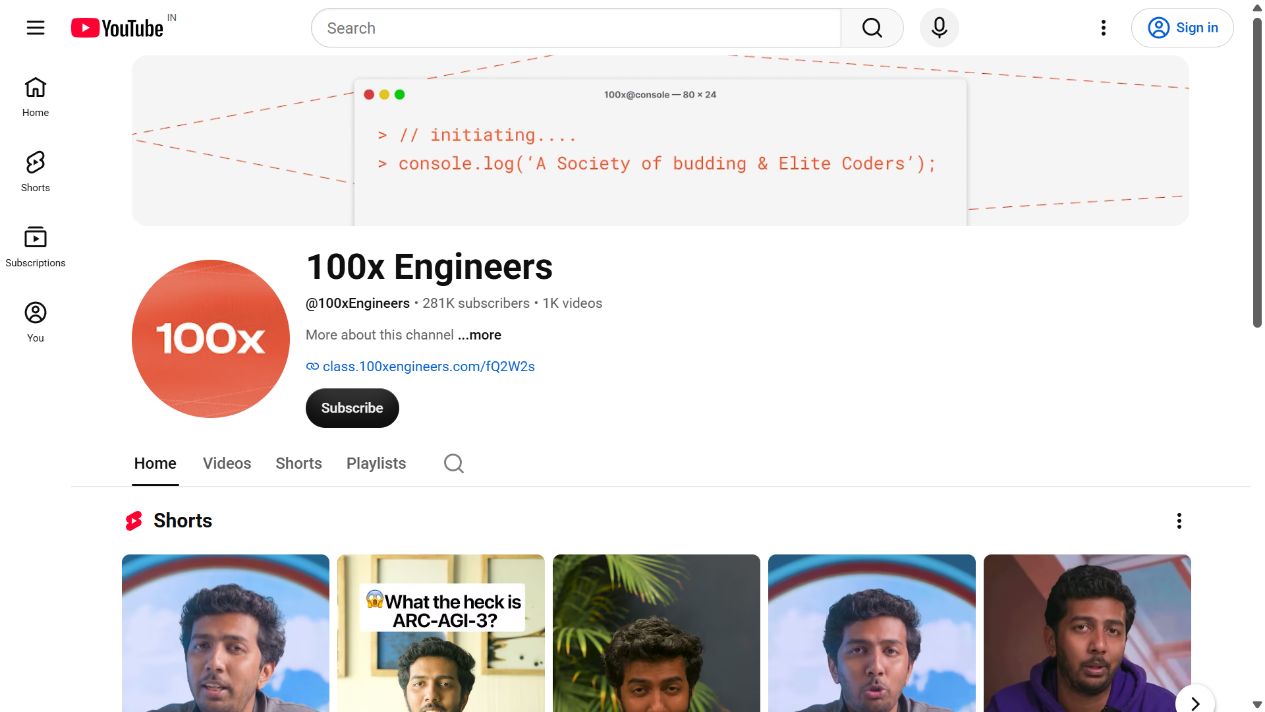Image resolution: width=1265 pixels, height=712 pixels.
Task: Expand channel description with ...more
Action: coord(479,335)
